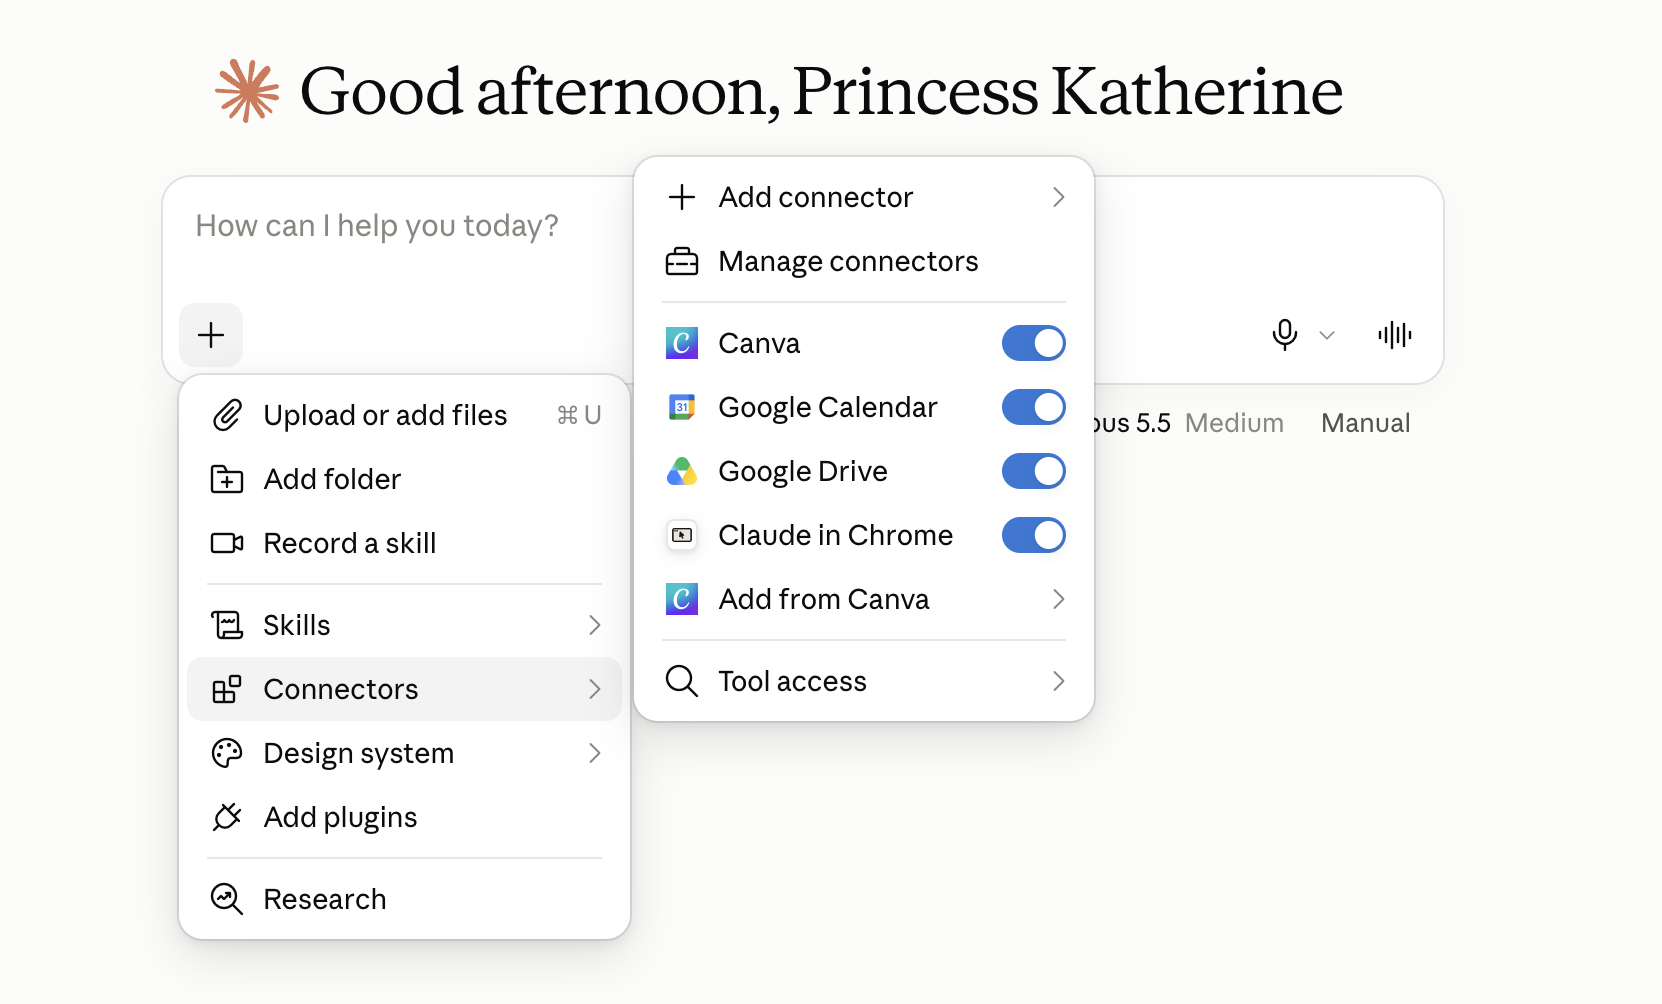The image size is (1662, 1004).
Task: Click the Connectors blocks icon
Action: coord(227,689)
